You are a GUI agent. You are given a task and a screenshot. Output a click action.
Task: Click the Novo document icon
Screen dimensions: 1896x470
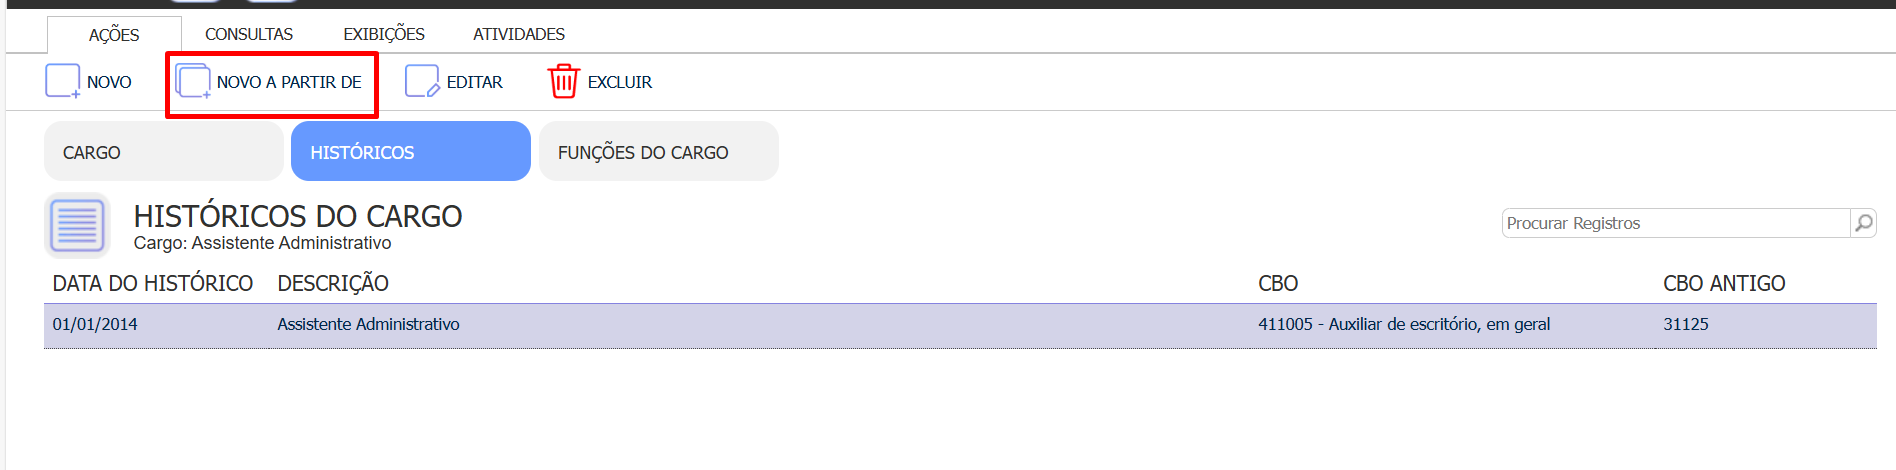(62, 81)
